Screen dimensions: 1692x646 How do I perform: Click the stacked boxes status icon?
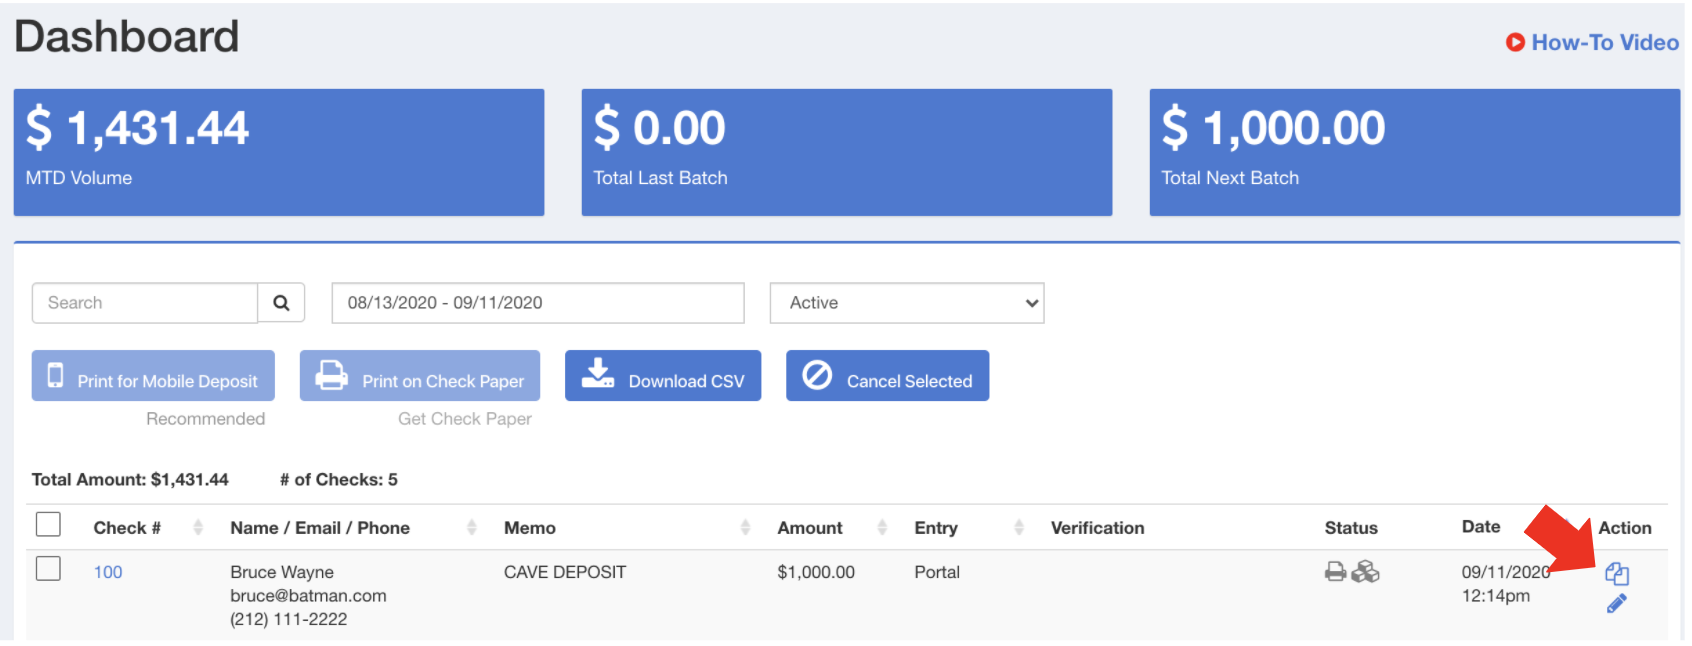coord(1365,572)
